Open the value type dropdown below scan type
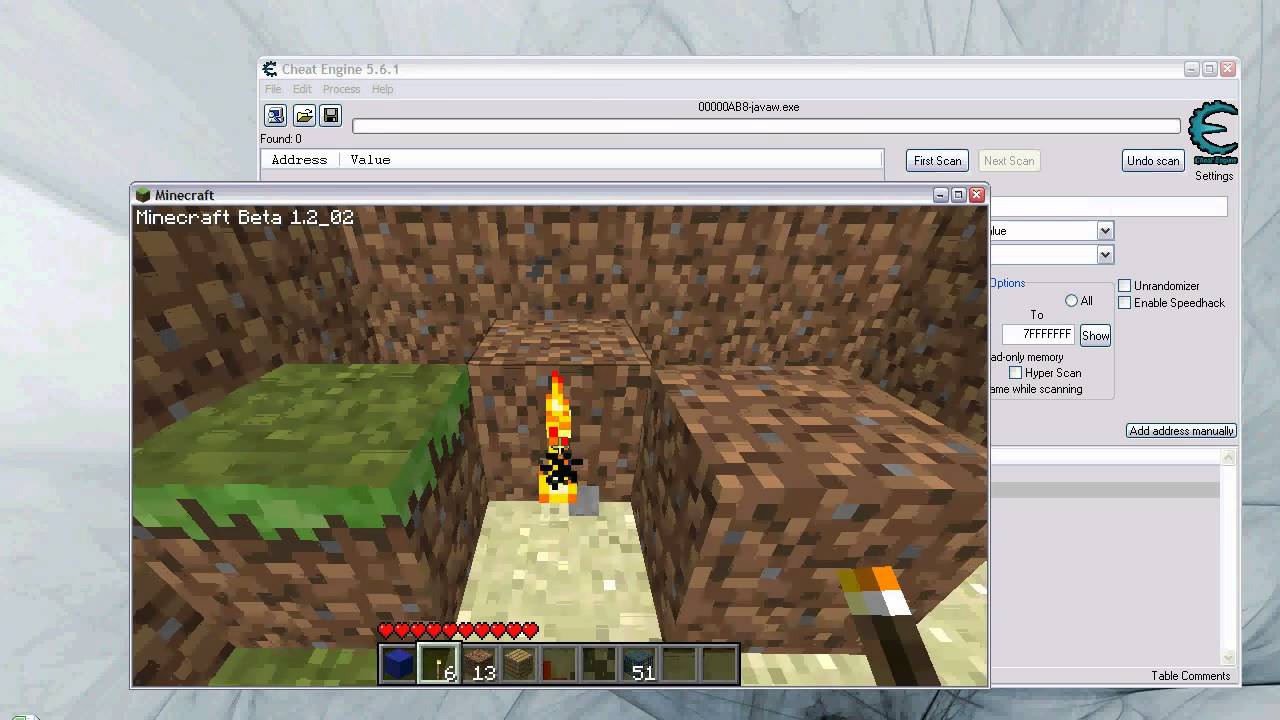This screenshot has height=720, width=1280. click(x=1105, y=255)
